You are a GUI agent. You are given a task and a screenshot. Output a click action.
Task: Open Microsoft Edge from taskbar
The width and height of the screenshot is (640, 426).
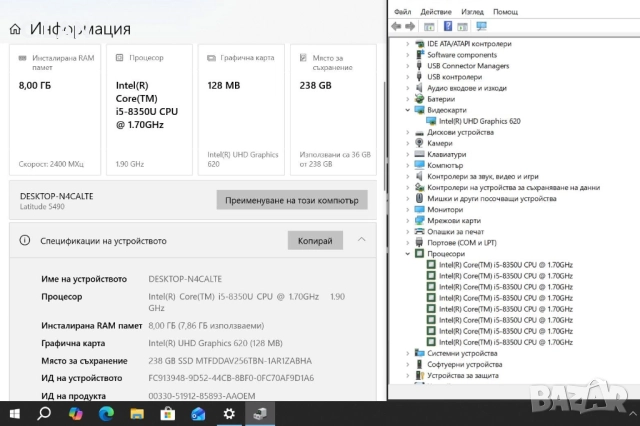click(106, 414)
